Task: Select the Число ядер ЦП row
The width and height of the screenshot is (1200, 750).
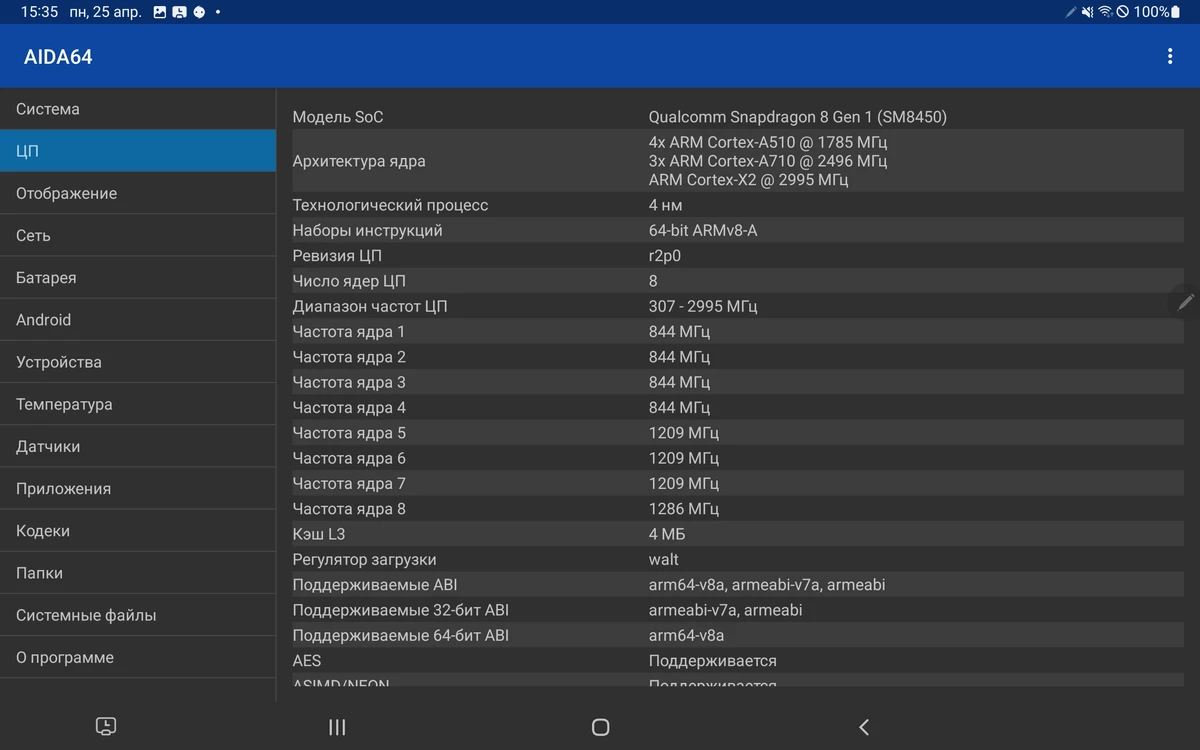Action: [x=738, y=281]
